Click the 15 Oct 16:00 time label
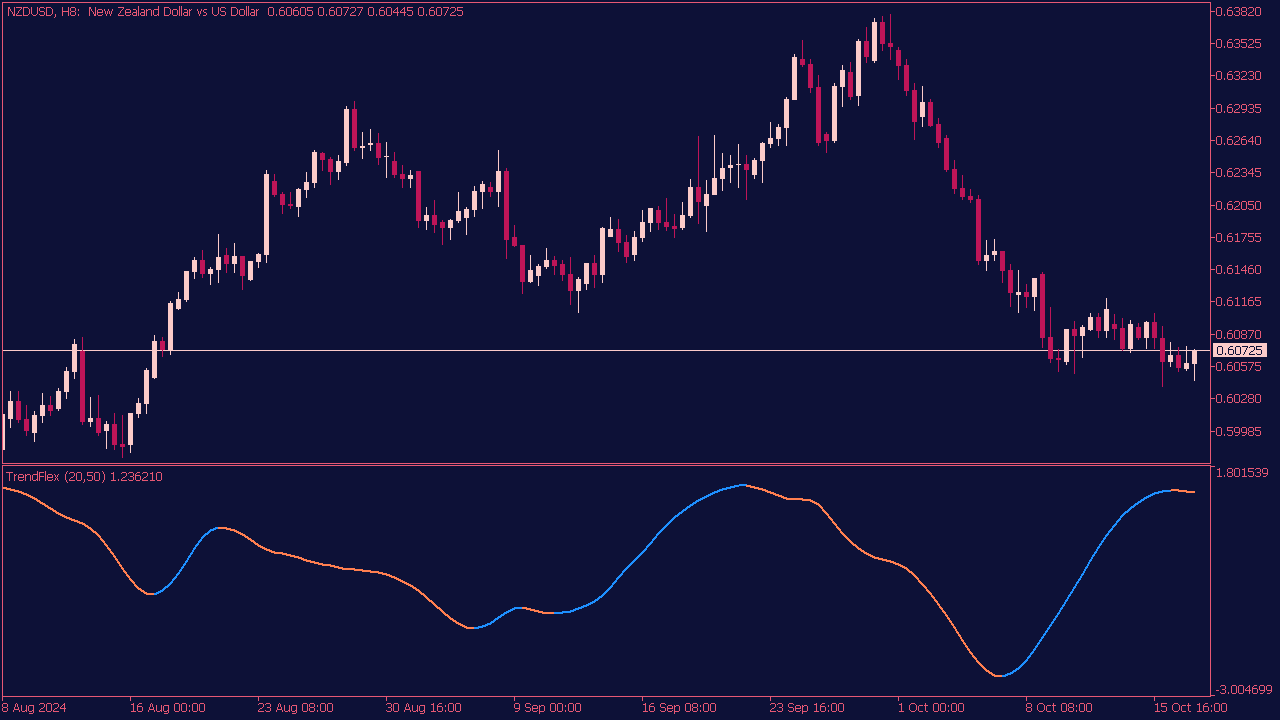The height and width of the screenshot is (720, 1280). pyautogui.click(x=1190, y=708)
